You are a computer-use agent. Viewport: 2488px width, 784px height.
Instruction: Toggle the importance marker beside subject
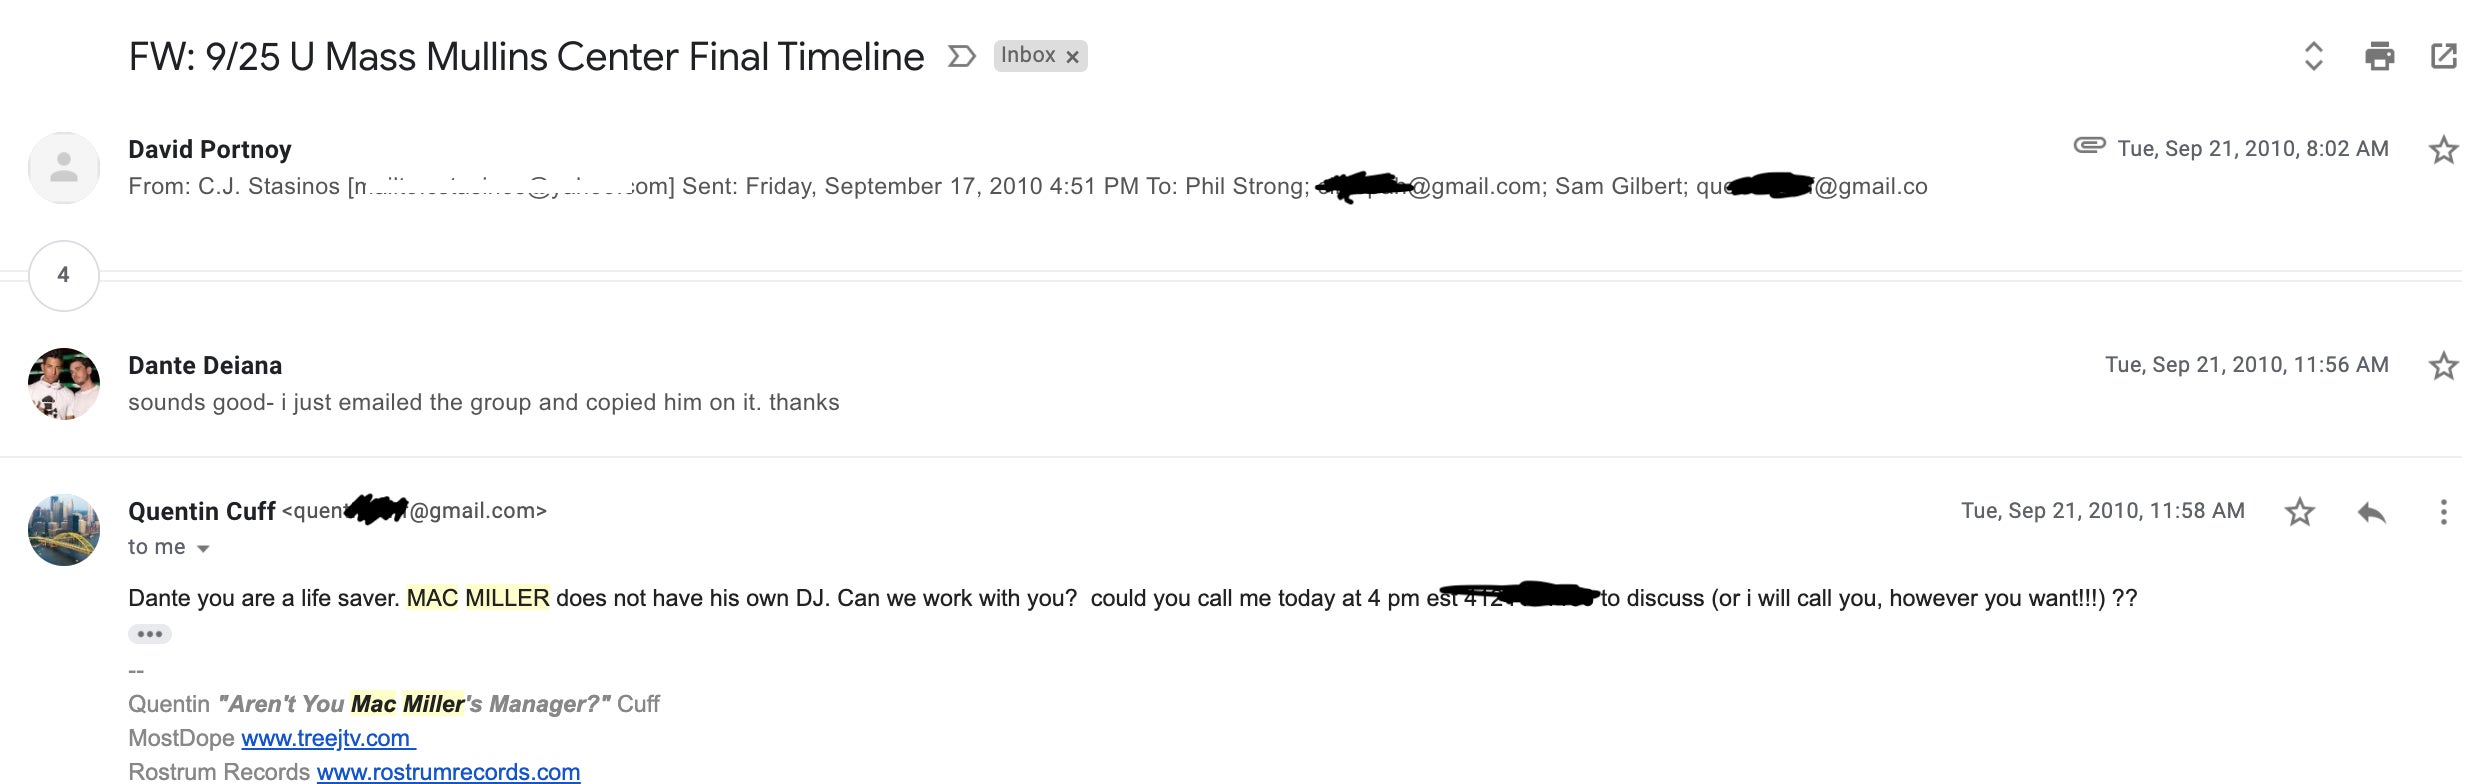[961, 56]
